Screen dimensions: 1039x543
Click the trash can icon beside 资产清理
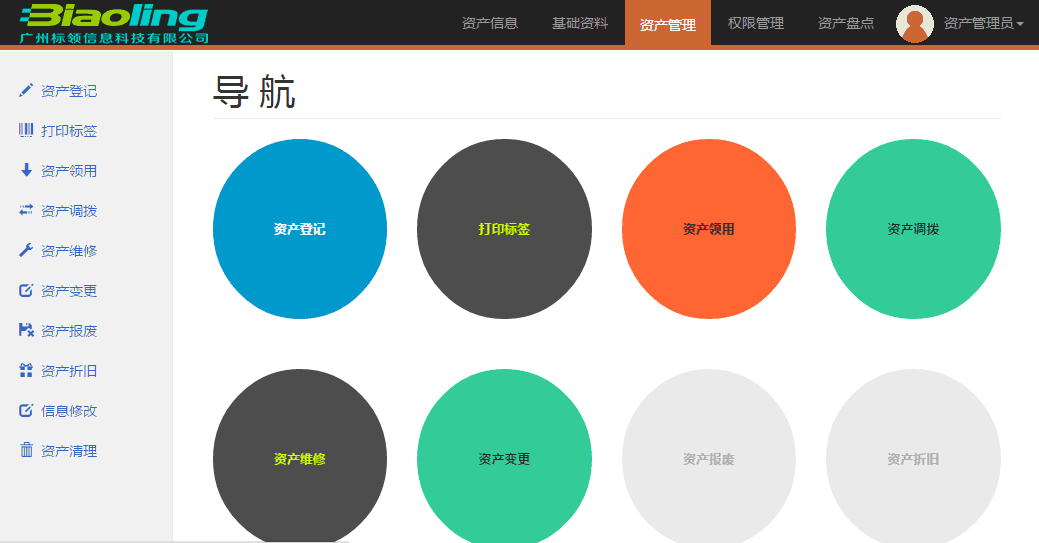point(26,451)
